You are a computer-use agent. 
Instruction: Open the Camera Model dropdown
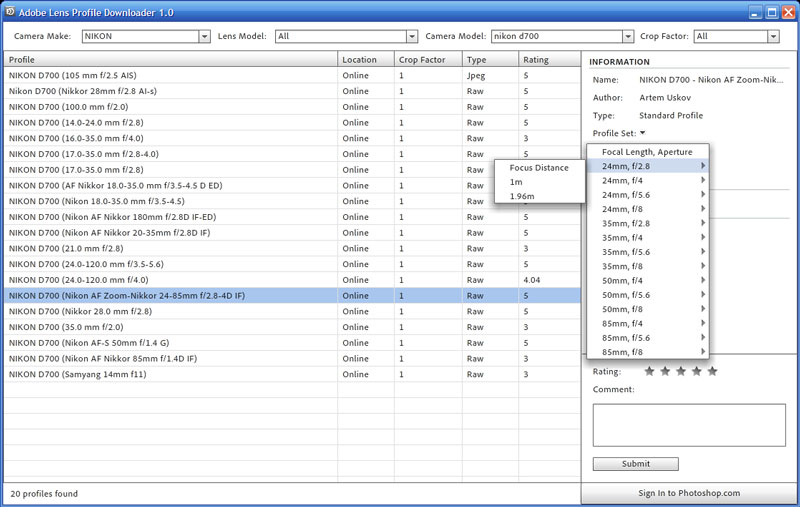point(562,36)
